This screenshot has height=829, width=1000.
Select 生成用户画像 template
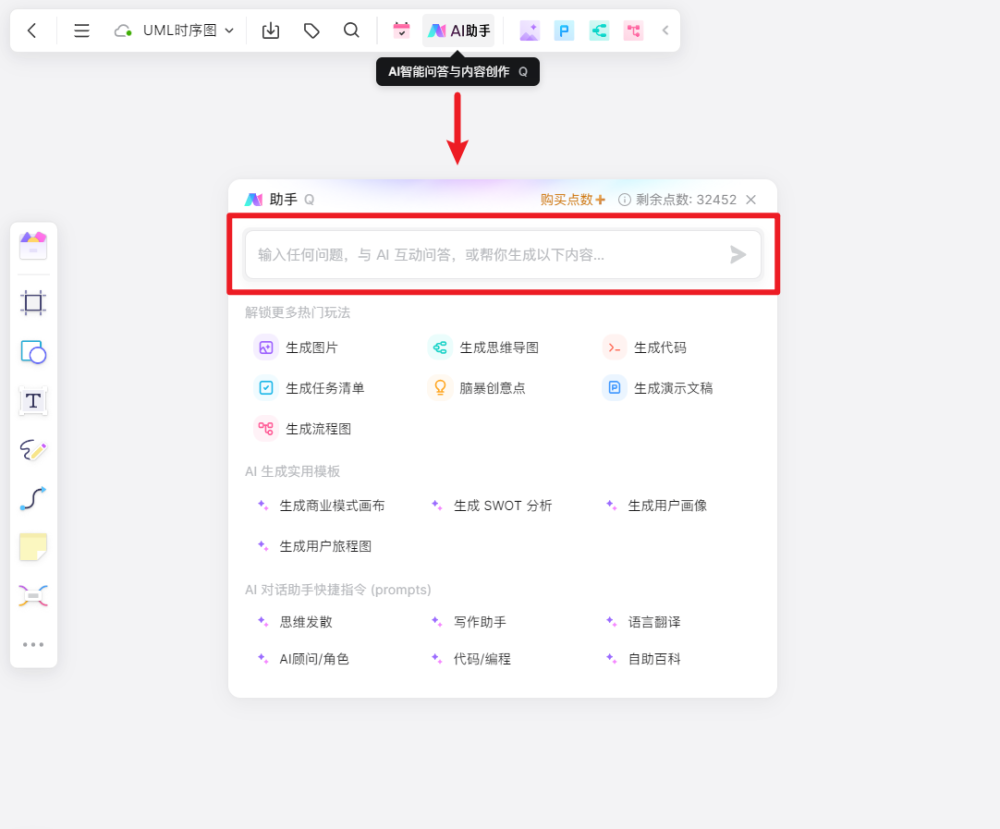657,506
